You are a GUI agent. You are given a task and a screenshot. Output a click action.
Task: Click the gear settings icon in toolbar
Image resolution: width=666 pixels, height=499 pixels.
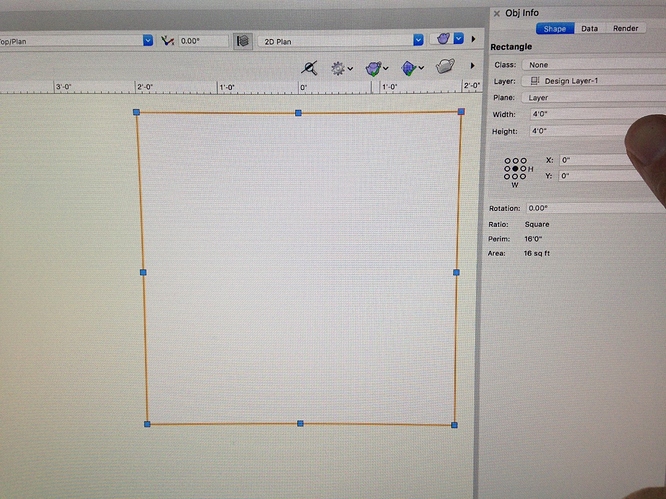coord(338,68)
